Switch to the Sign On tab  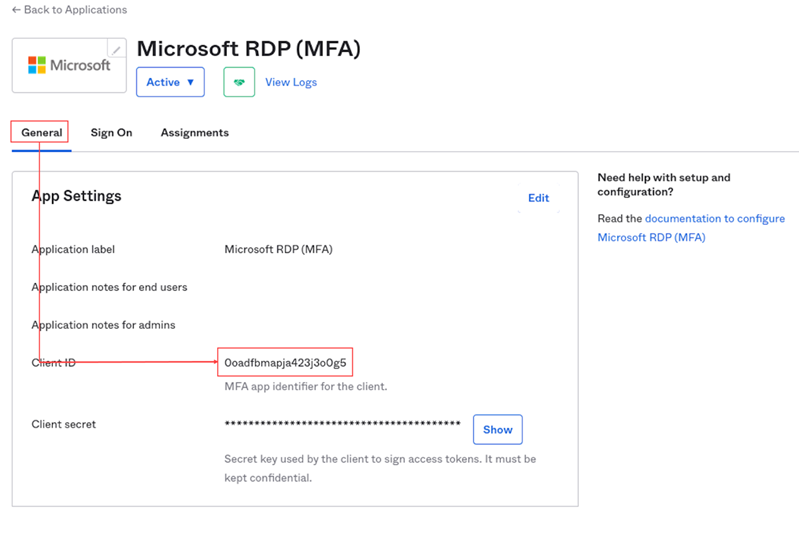coord(111,132)
